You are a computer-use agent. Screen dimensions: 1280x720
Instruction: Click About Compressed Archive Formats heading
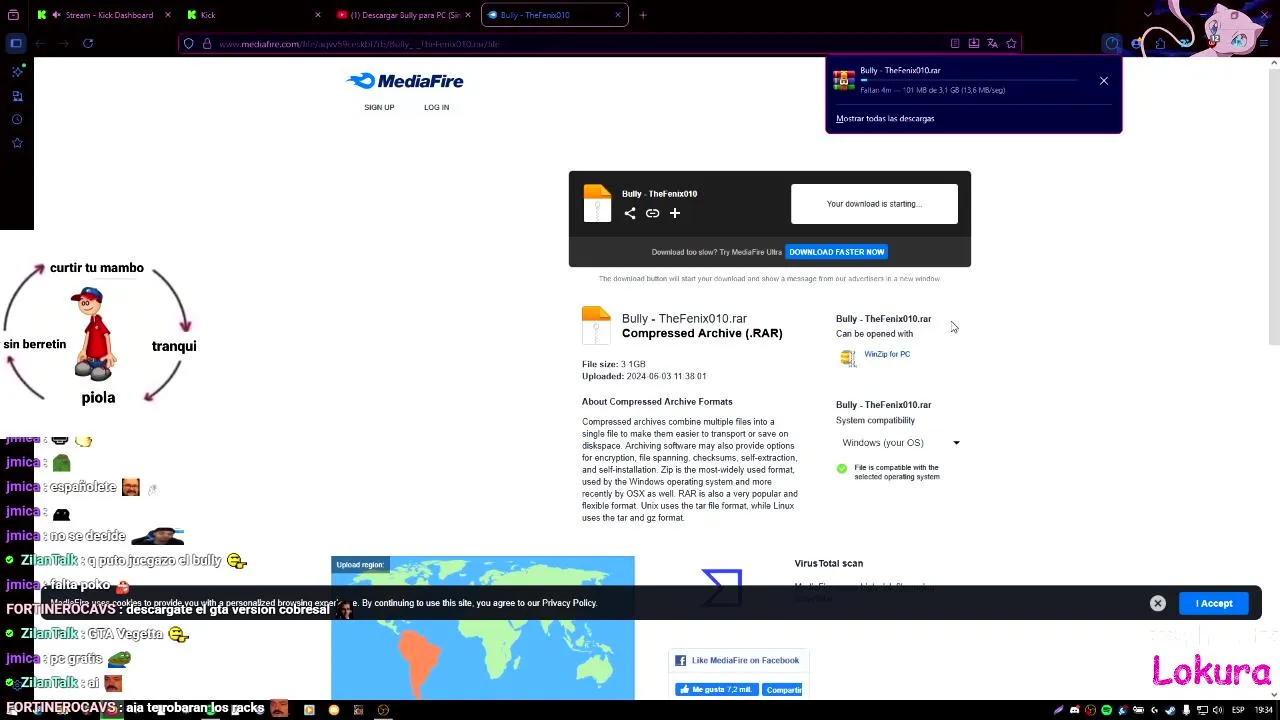657,402
